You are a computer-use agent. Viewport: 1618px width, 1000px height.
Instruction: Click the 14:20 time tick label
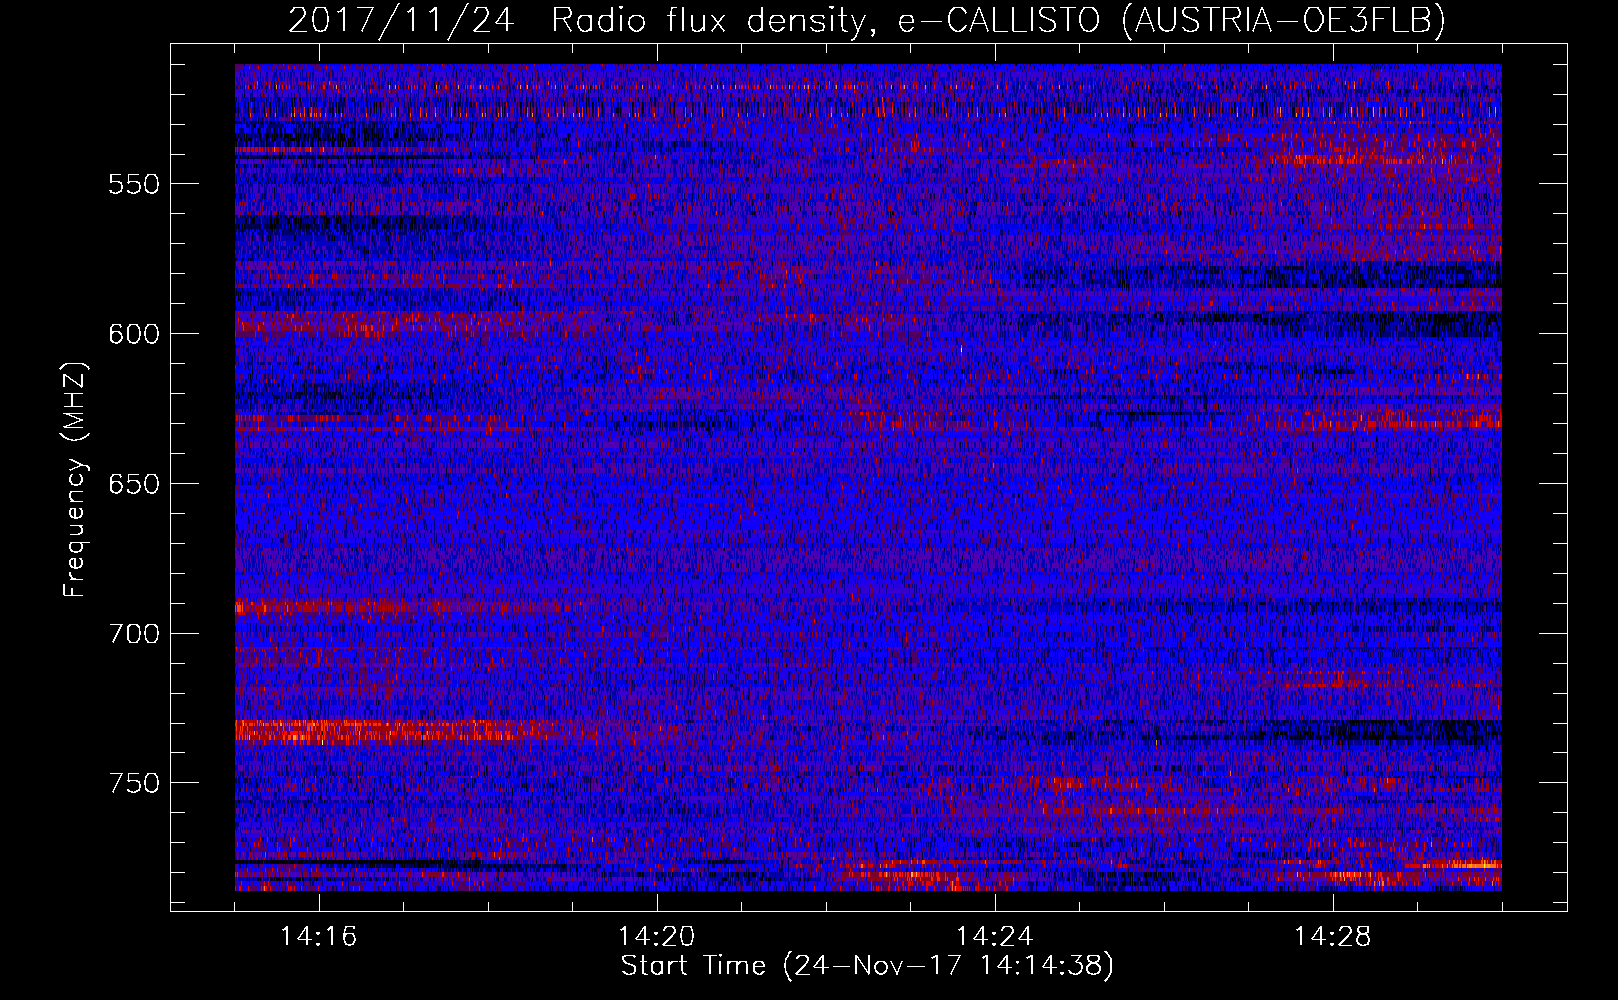[x=657, y=937]
